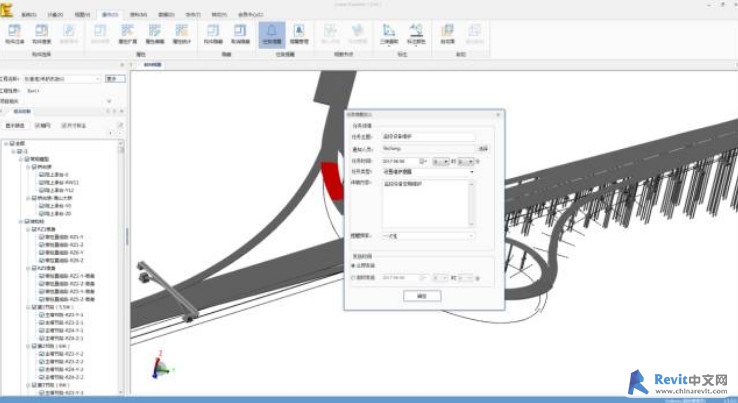
Task: Toggle the checkbox right of 轴网 in filter row
Action: click(x=64, y=126)
